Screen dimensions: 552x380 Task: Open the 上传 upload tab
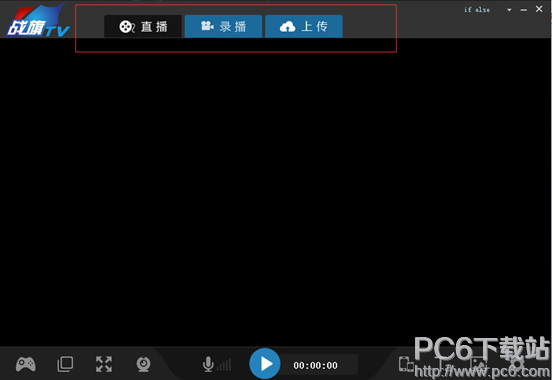[304, 26]
